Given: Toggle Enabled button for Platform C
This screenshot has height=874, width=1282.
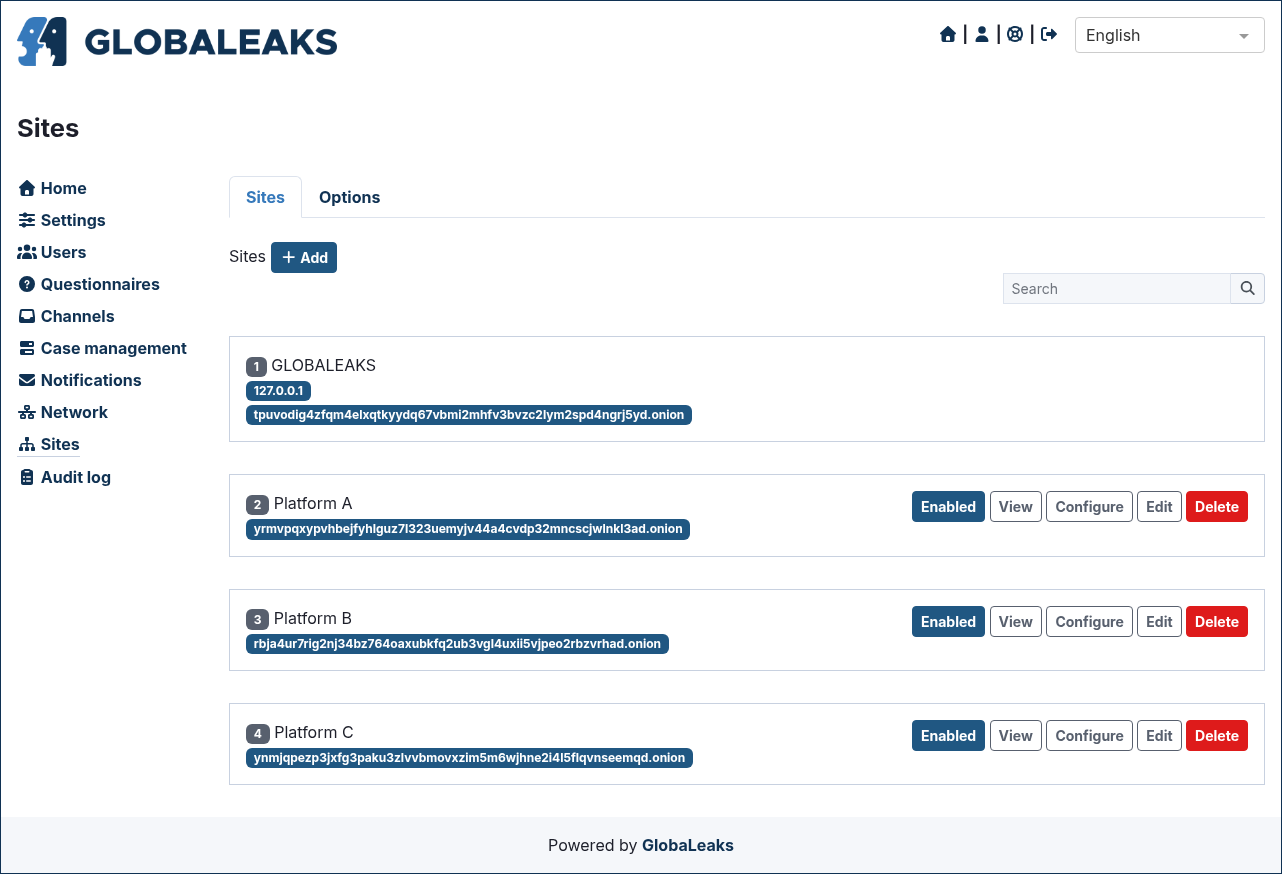Looking at the screenshot, I should point(948,735).
